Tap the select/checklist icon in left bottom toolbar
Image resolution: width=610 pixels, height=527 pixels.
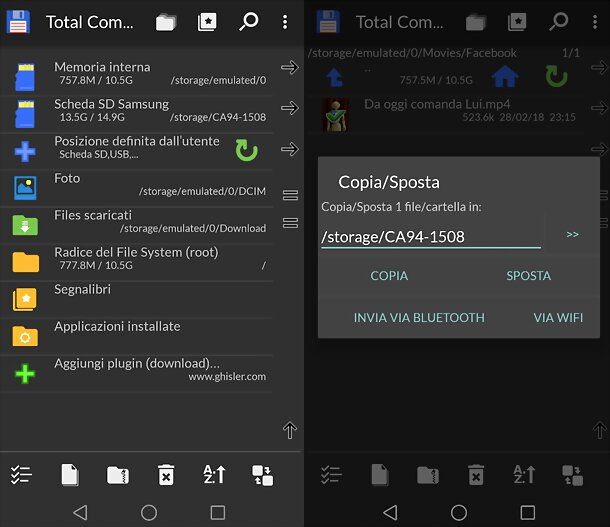tap(21, 474)
